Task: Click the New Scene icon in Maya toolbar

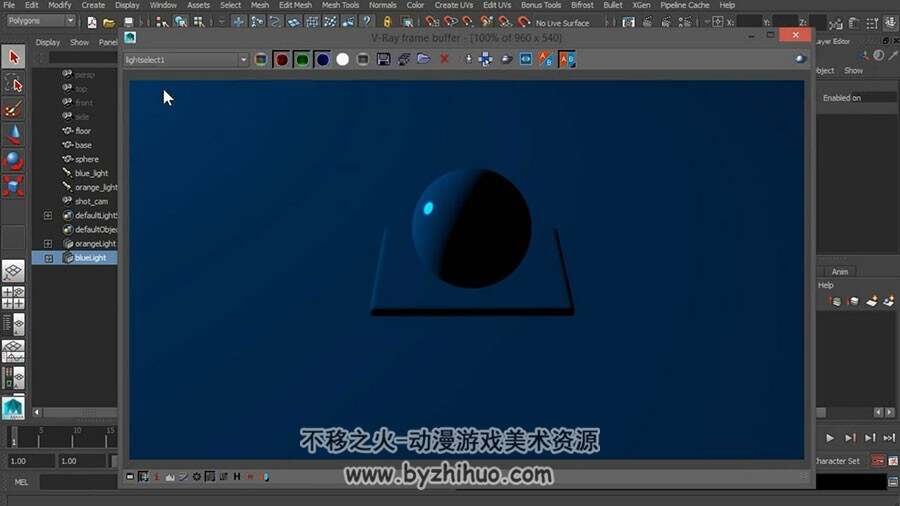Action: 92,22
